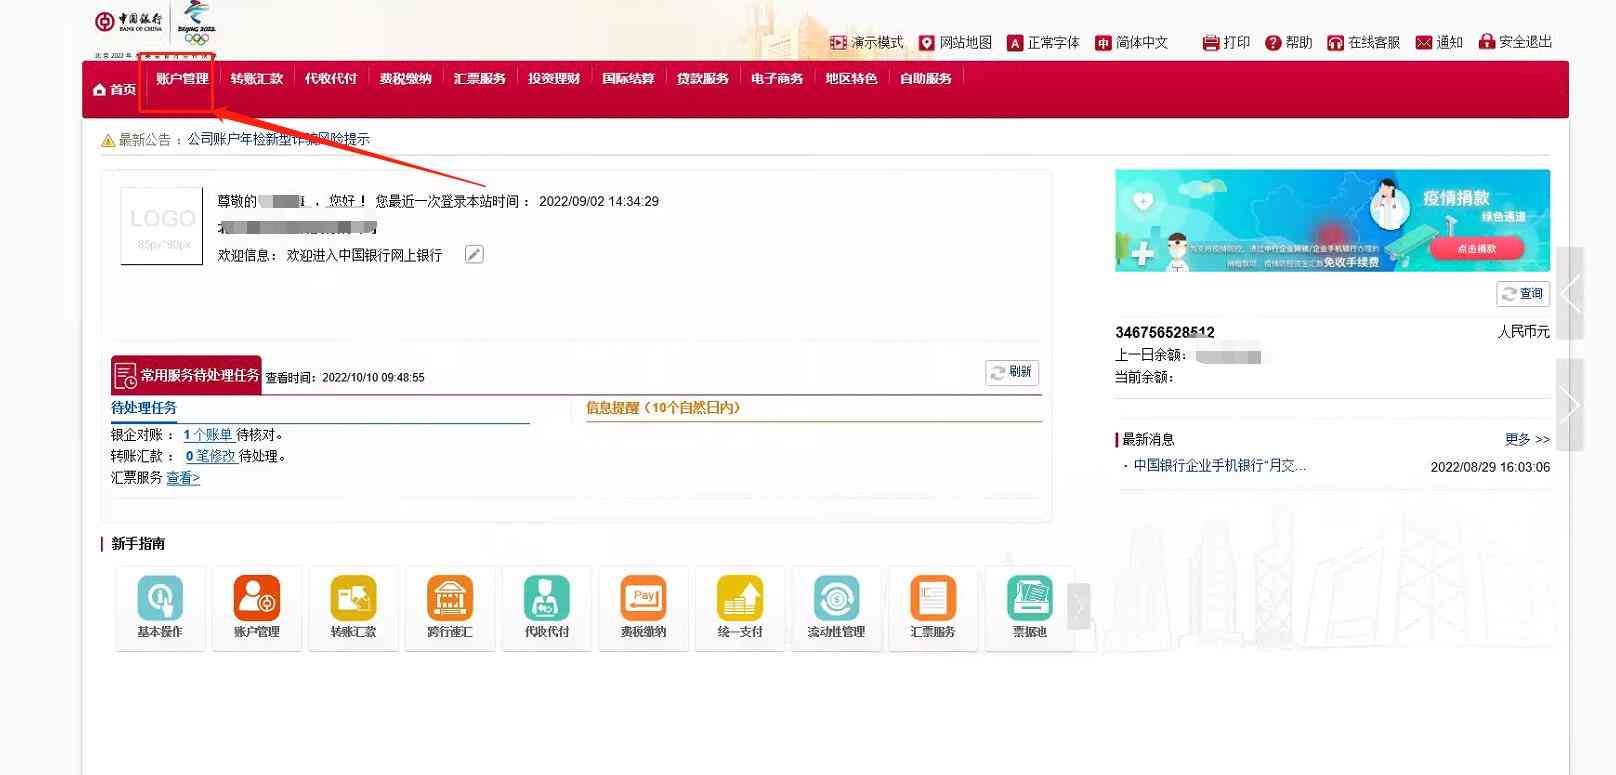Go to 首页 home in navigation bar
The image size is (1616, 775).
(114, 90)
